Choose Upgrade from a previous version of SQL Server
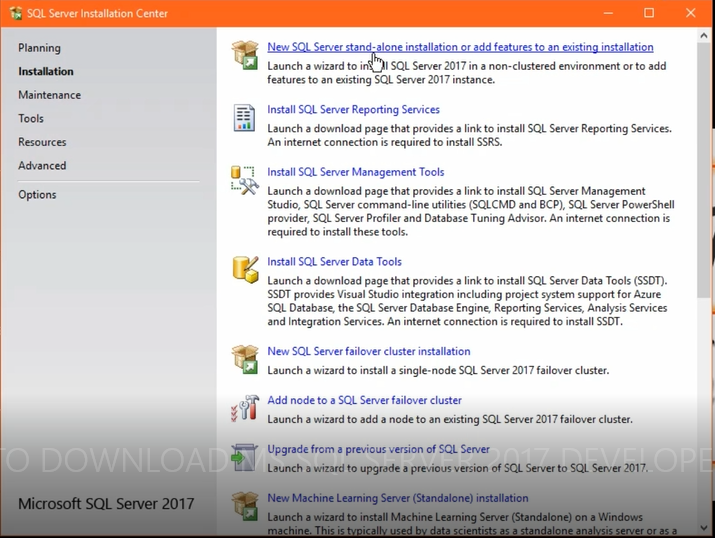Viewport: 715px width, 538px height. (x=378, y=449)
